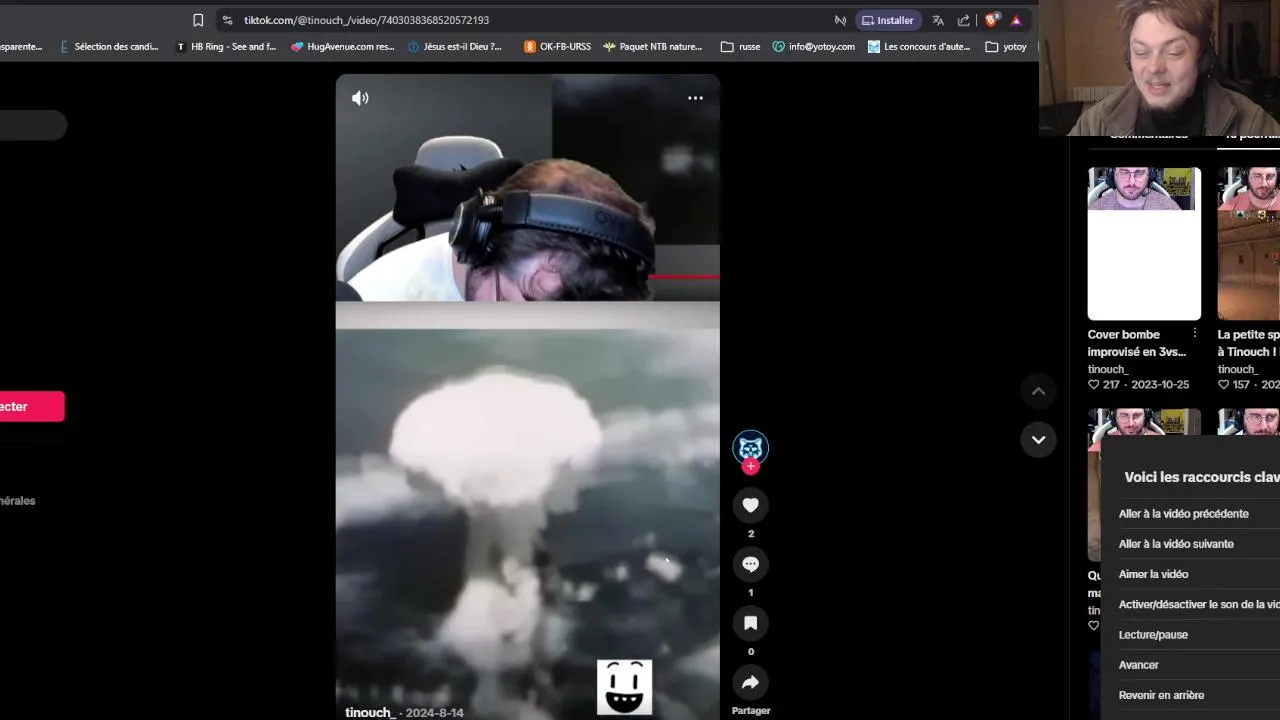Open 'Les concours d'aute...' bookmark
The image size is (1280, 720).
[919, 46]
